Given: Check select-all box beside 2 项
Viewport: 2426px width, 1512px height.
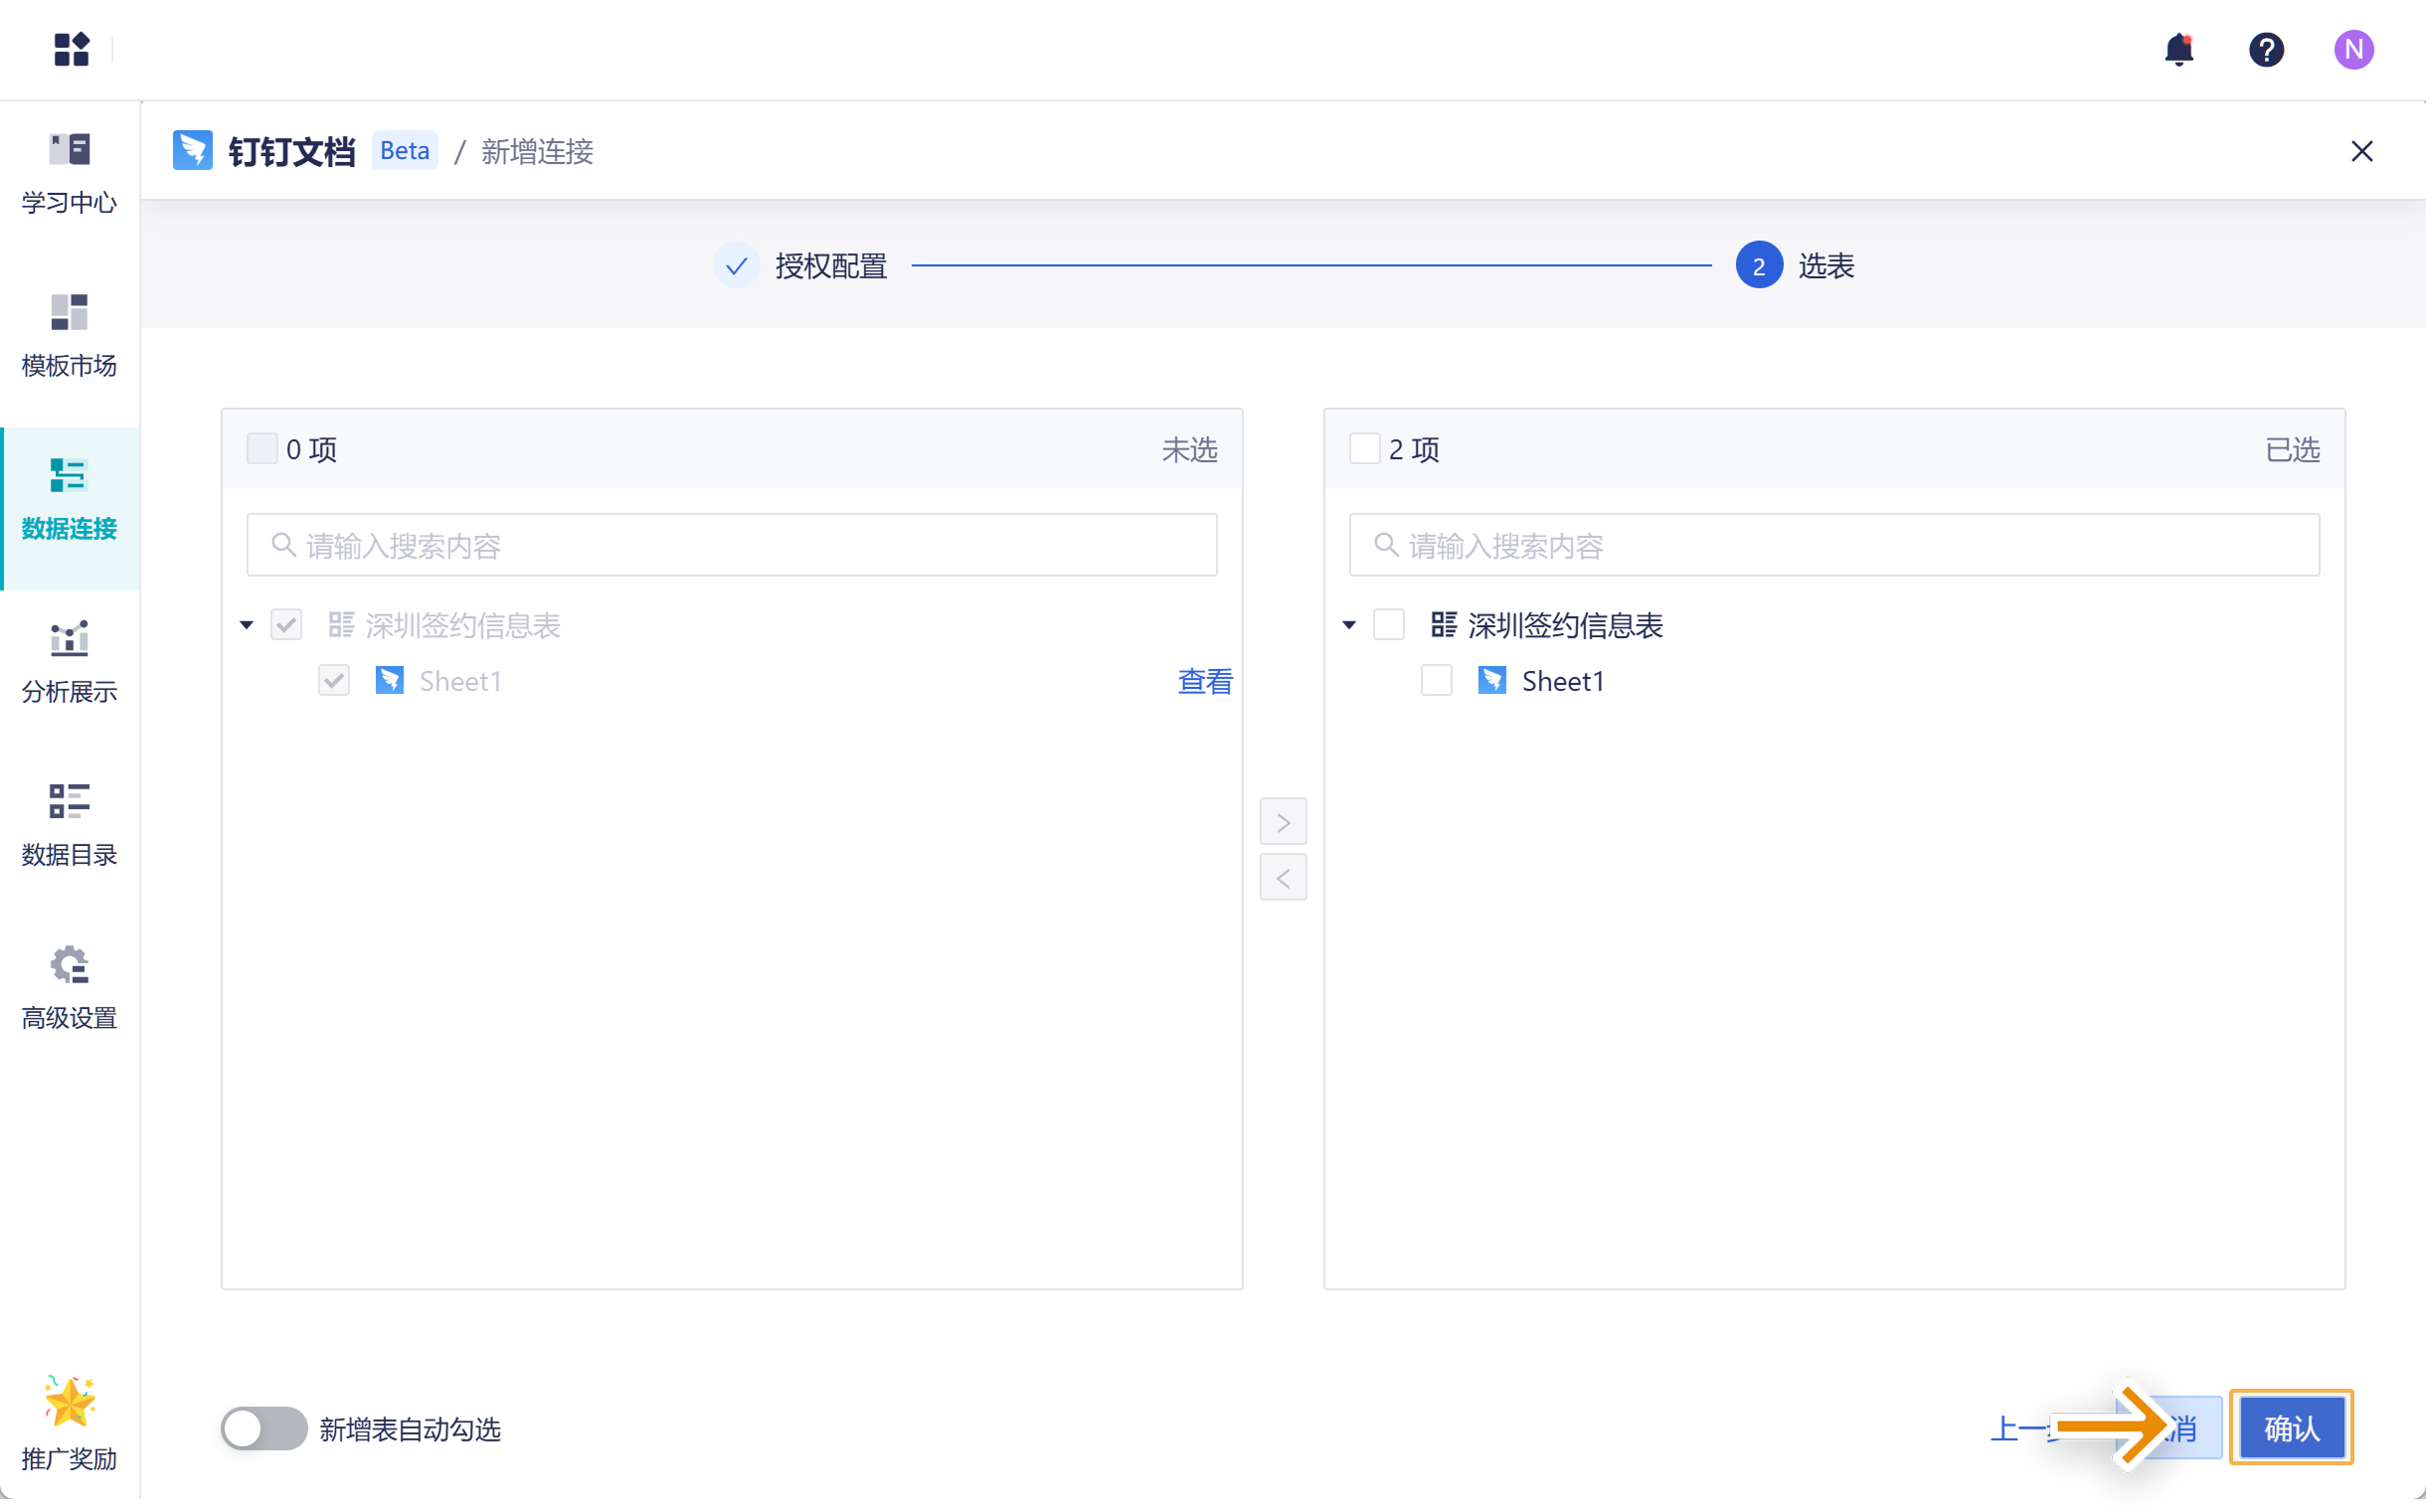Looking at the screenshot, I should (x=1364, y=449).
